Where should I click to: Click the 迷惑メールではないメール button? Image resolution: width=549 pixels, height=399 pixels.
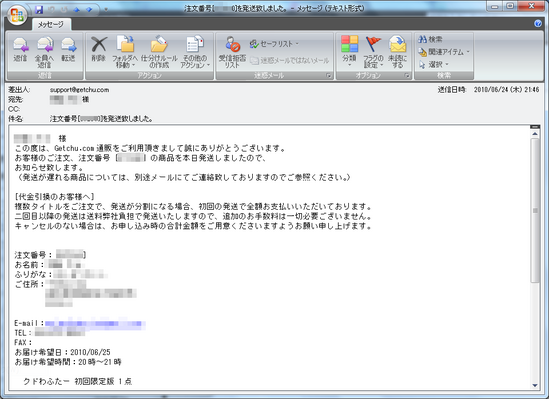(x=290, y=61)
